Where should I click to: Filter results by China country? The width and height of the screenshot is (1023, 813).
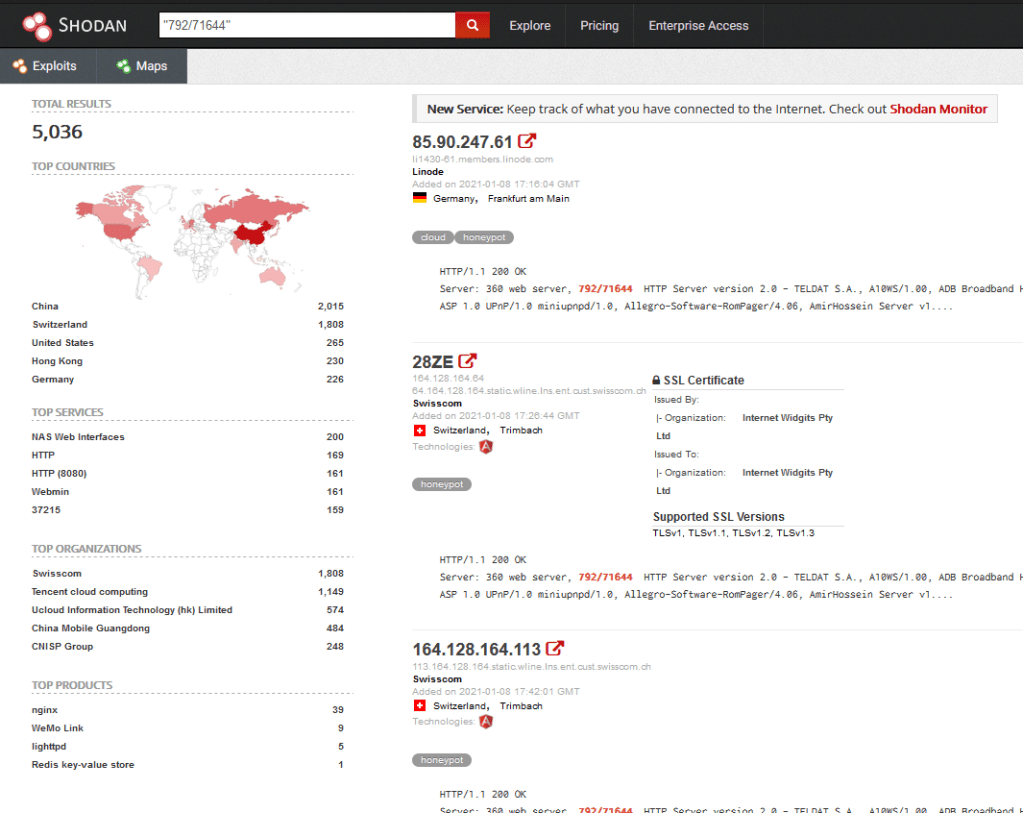[x=45, y=306]
